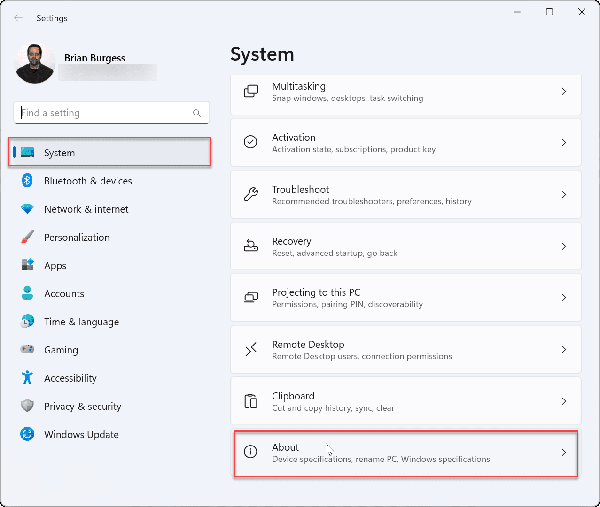Image resolution: width=600 pixels, height=507 pixels.
Task: Click the Settings window title text
Action: (52, 18)
